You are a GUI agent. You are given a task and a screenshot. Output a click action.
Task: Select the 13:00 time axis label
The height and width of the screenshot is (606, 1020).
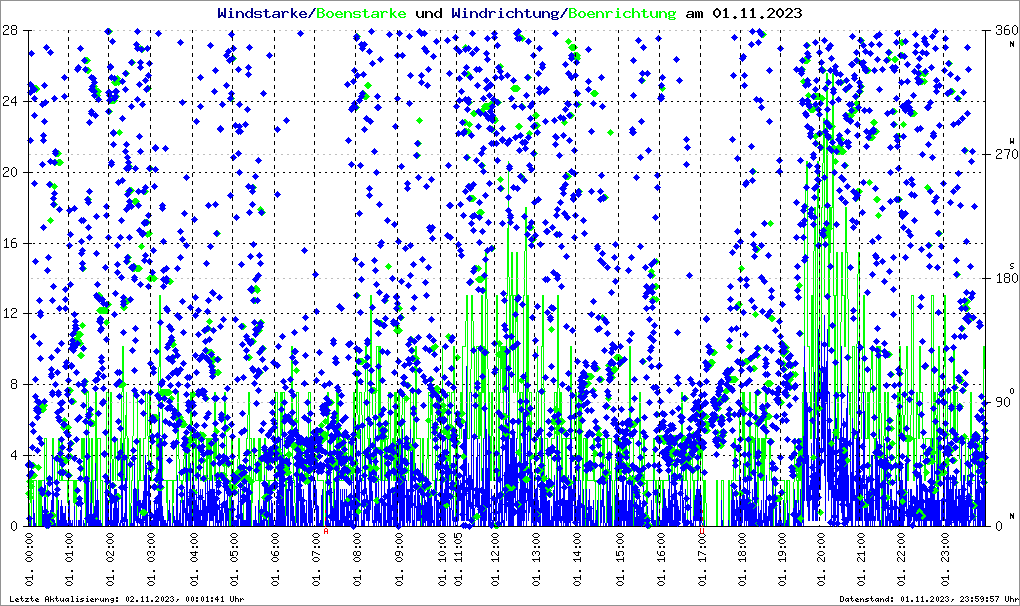tap(536, 559)
